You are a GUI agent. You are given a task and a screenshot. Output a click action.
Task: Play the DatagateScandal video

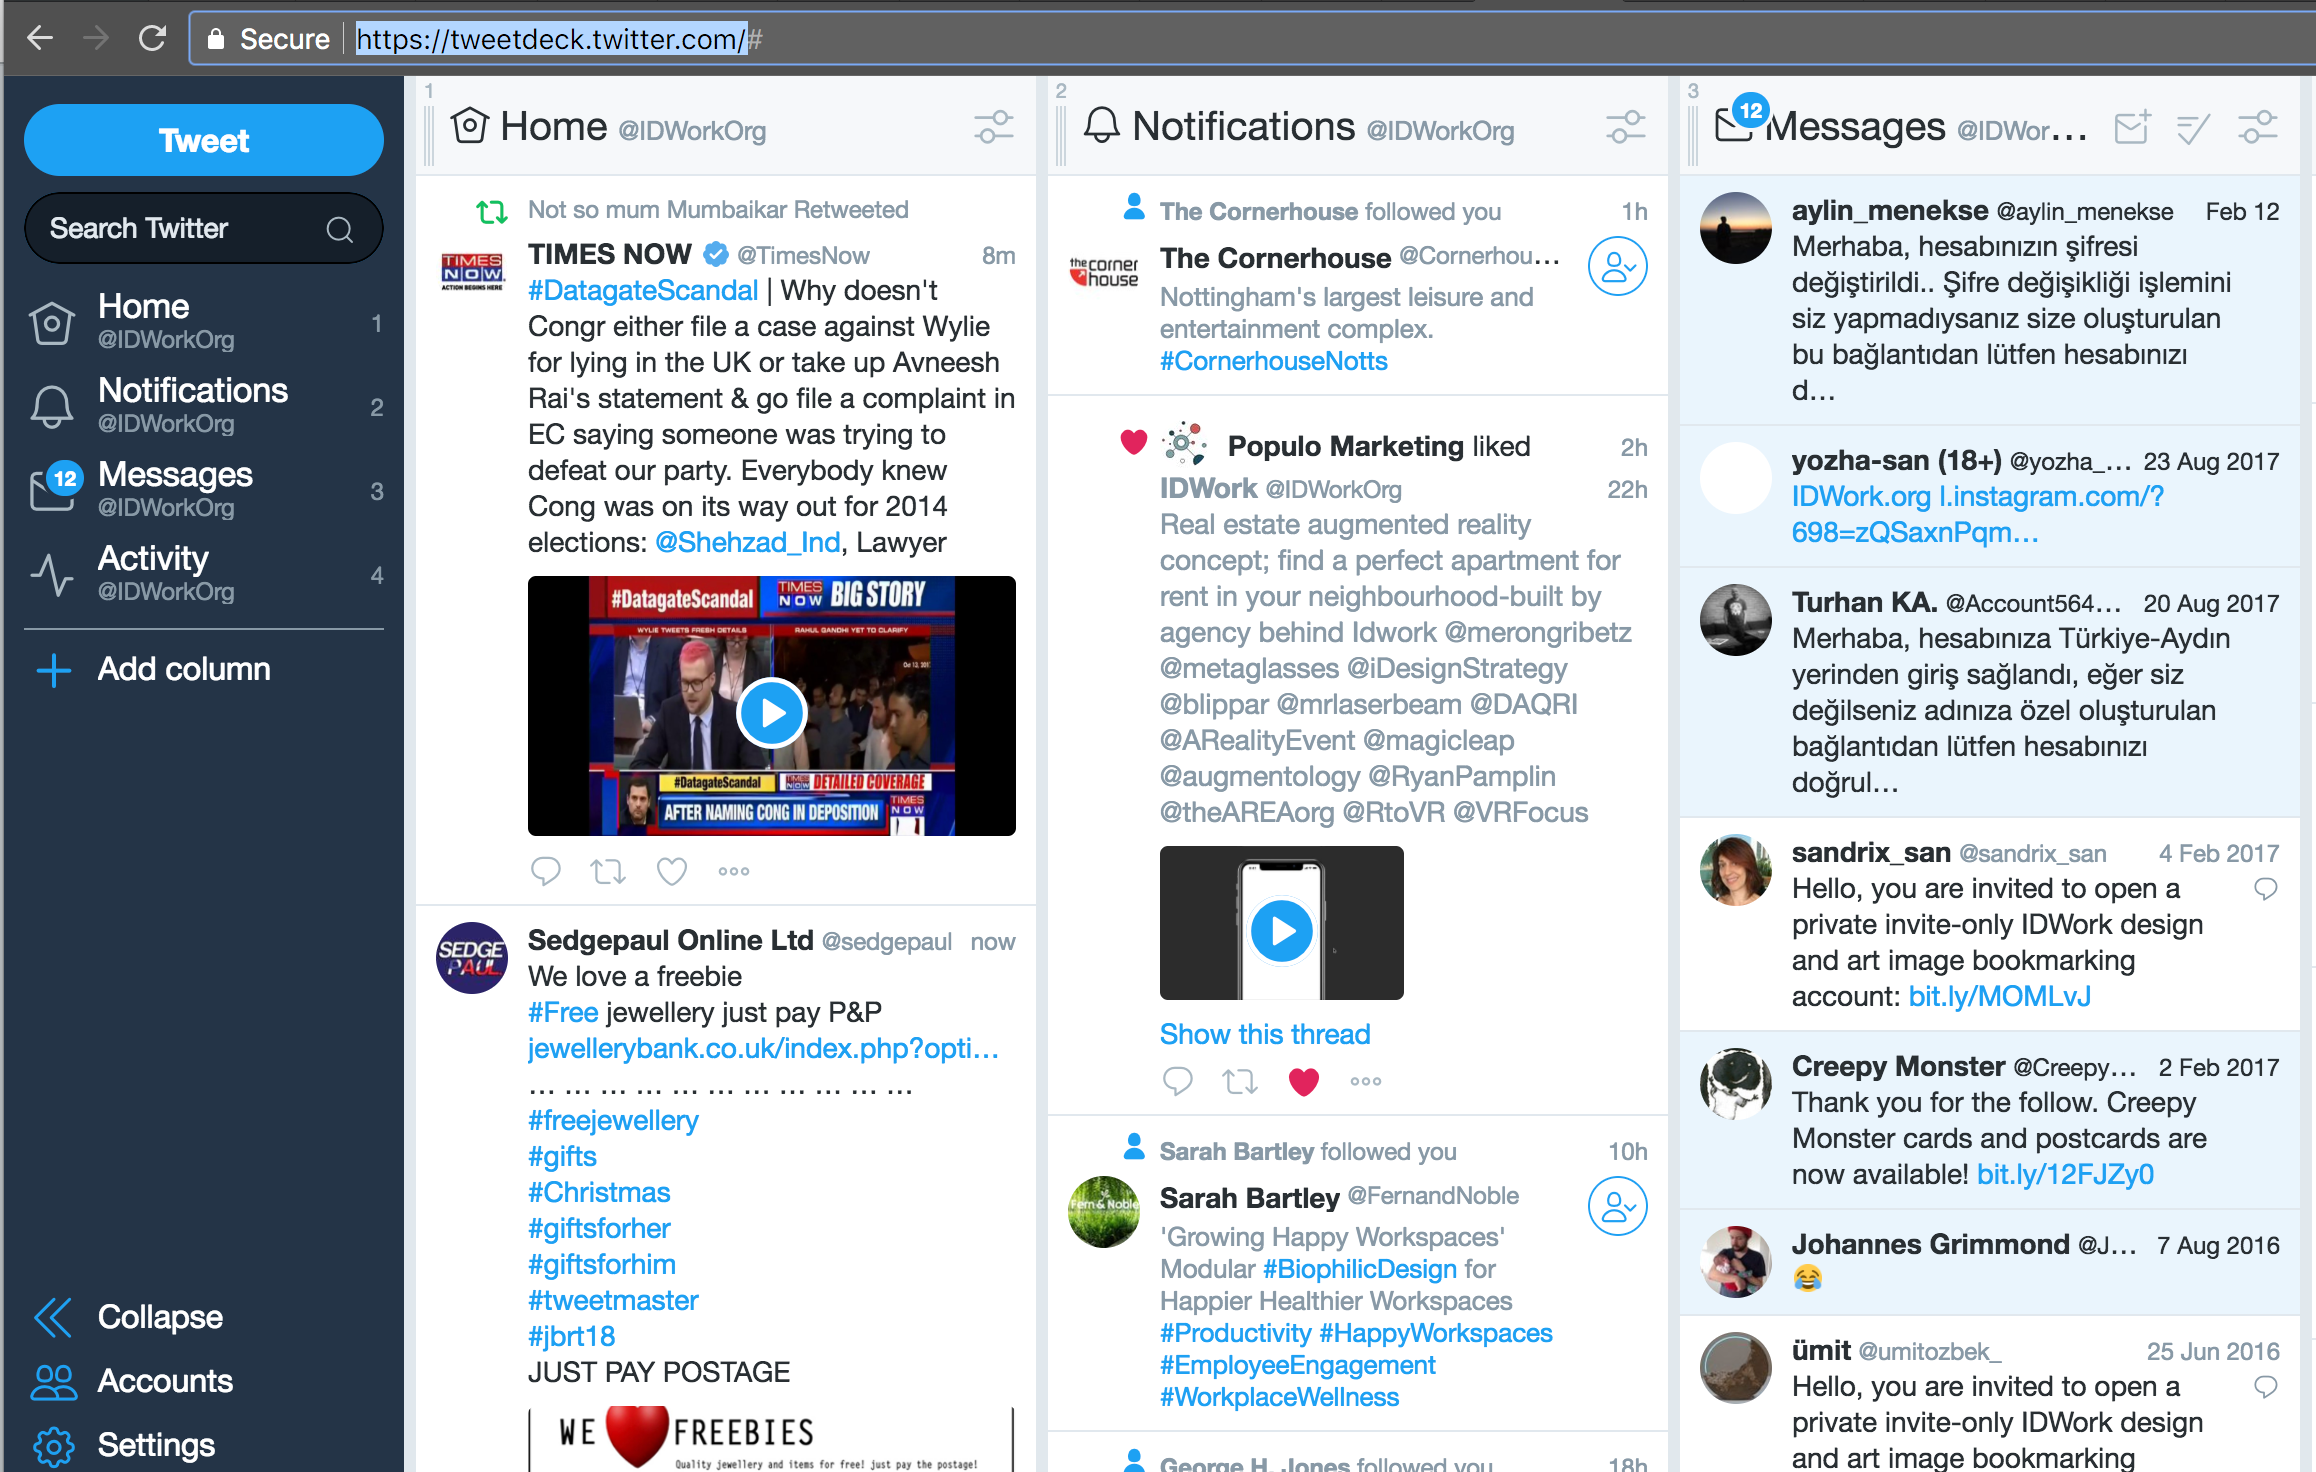click(x=771, y=713)
